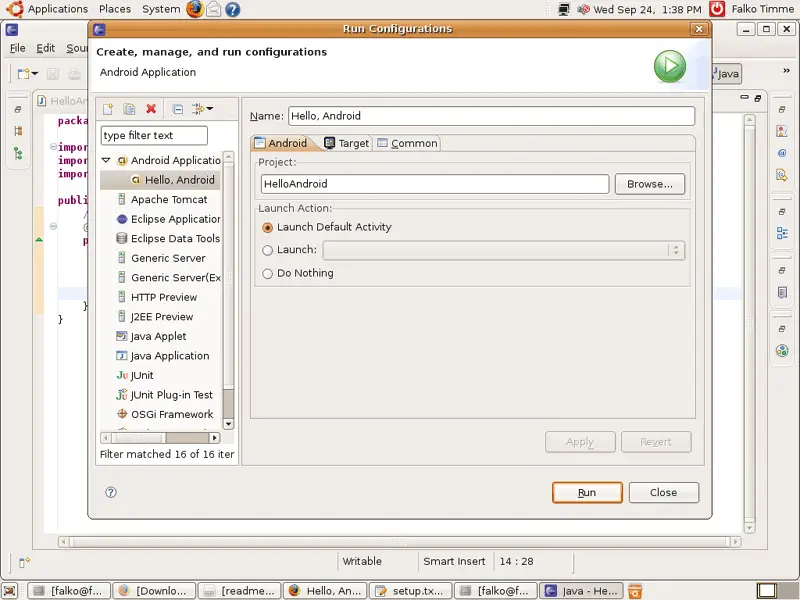Open the Launch activity combo box
The image size is (800, 600).
click(504, 251)
